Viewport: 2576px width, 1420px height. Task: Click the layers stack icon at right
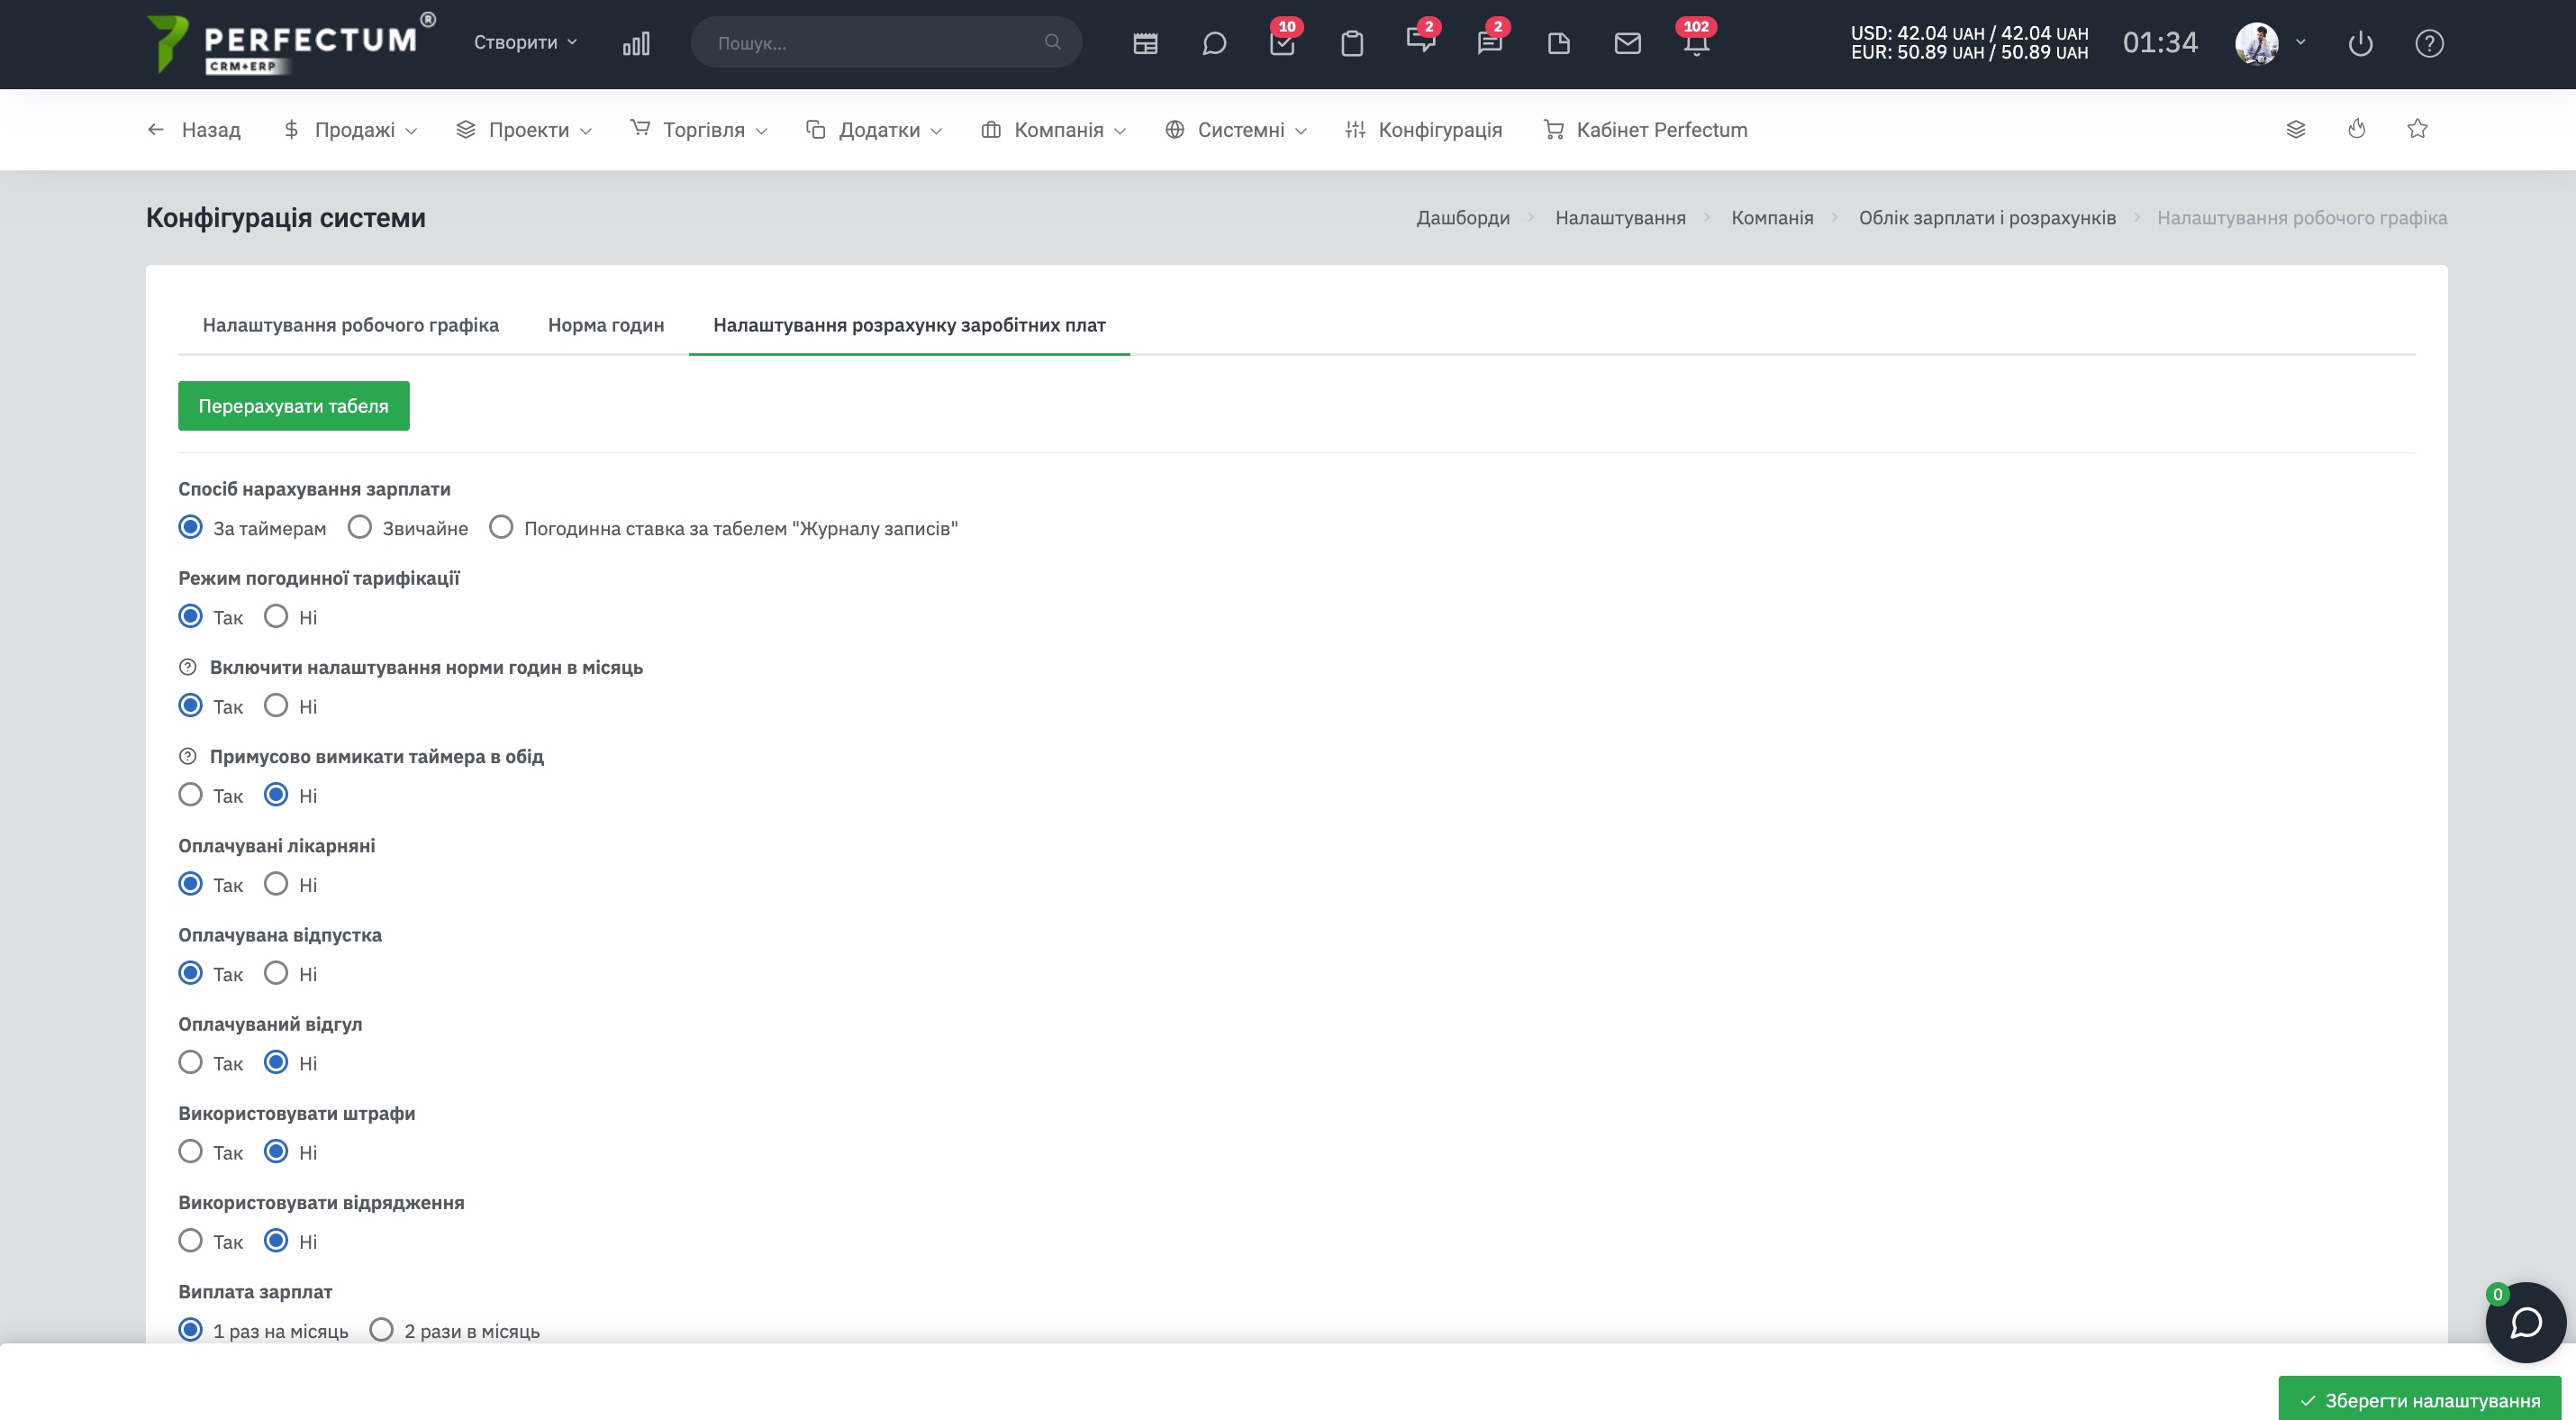2296,129
